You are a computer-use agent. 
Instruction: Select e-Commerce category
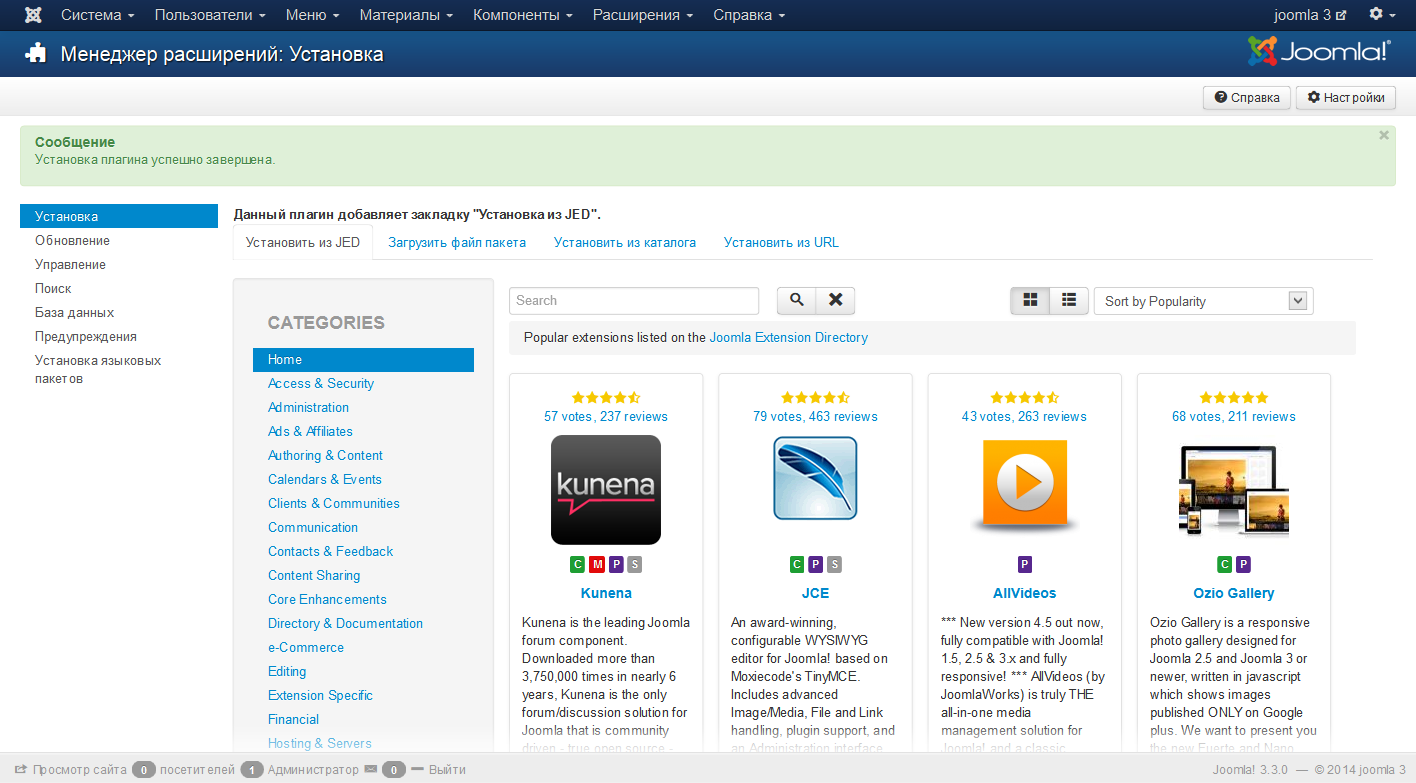pyautogui.click(x=306, y=648)
